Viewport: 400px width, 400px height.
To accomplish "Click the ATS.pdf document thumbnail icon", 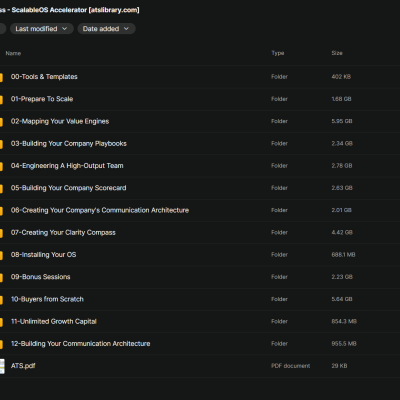I will point(2,366).
